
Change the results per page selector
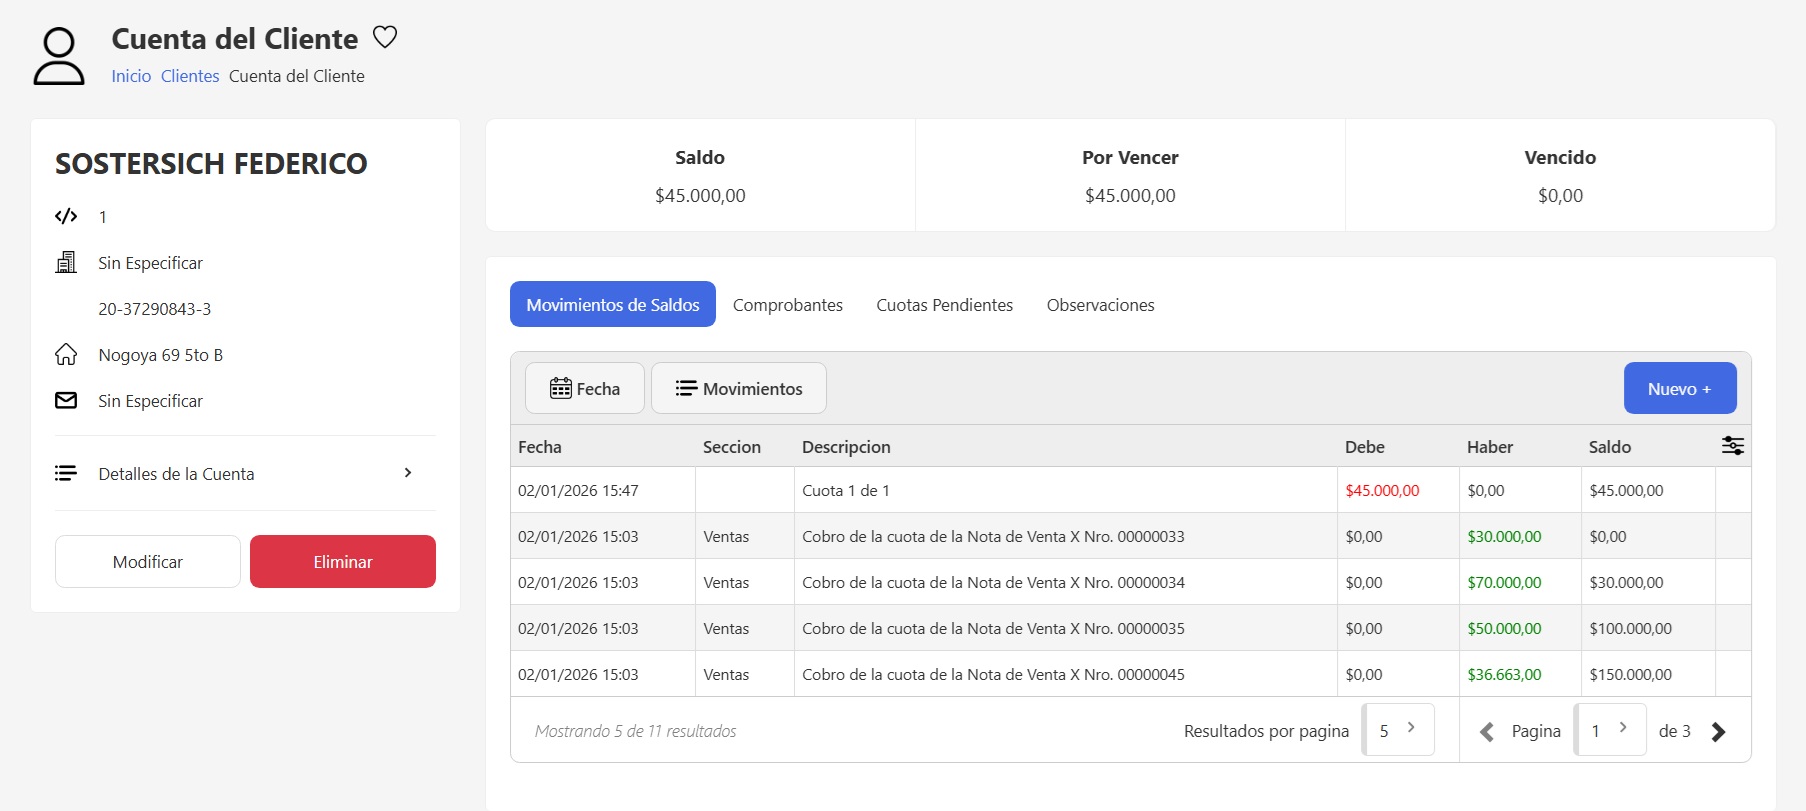point(1398,730)
